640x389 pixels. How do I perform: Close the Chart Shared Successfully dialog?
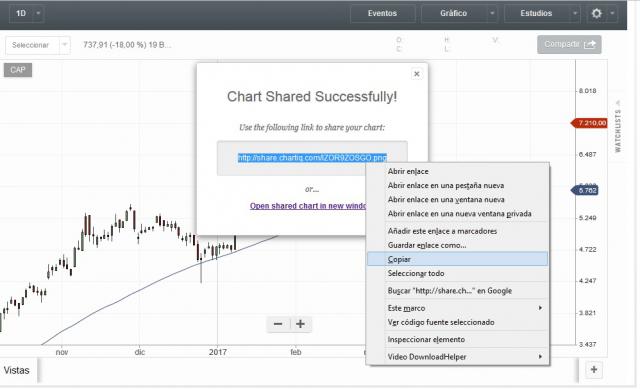pos(416,74)
